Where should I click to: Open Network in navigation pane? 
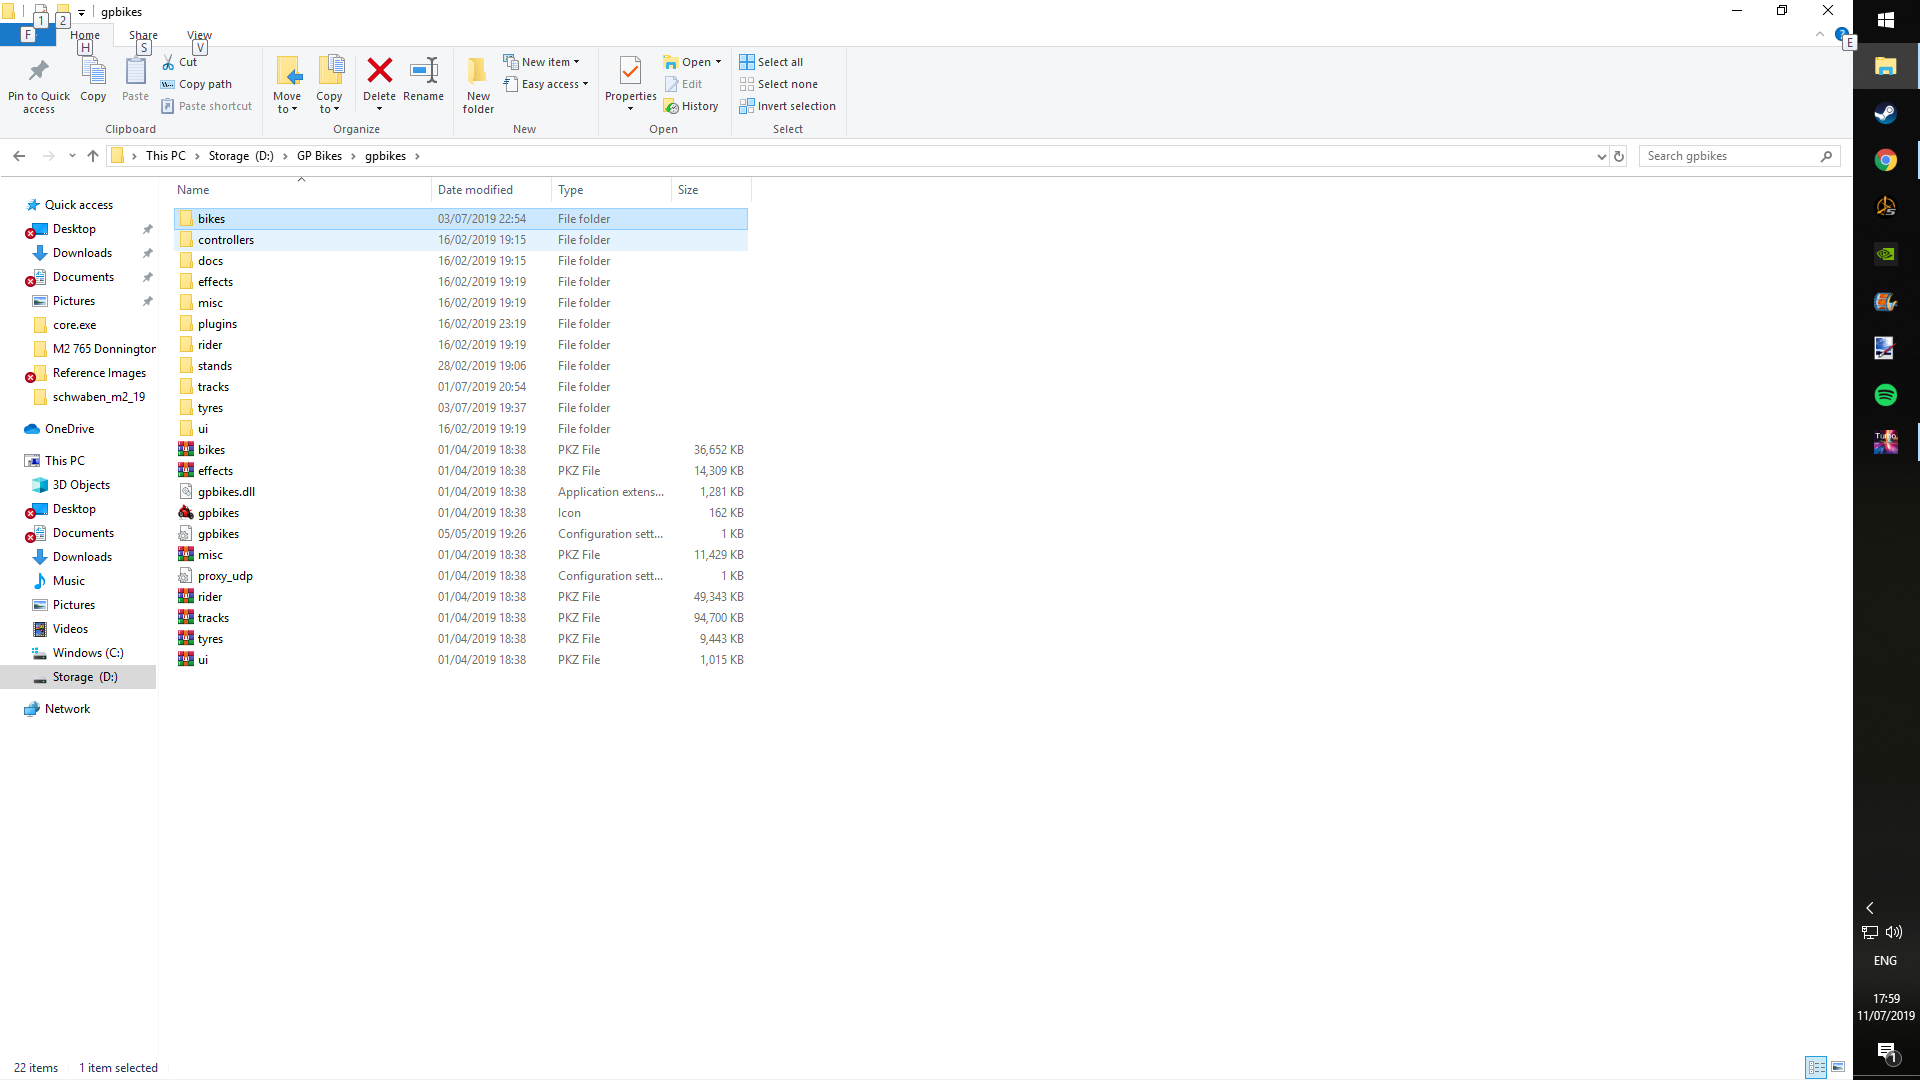[67, 709]
